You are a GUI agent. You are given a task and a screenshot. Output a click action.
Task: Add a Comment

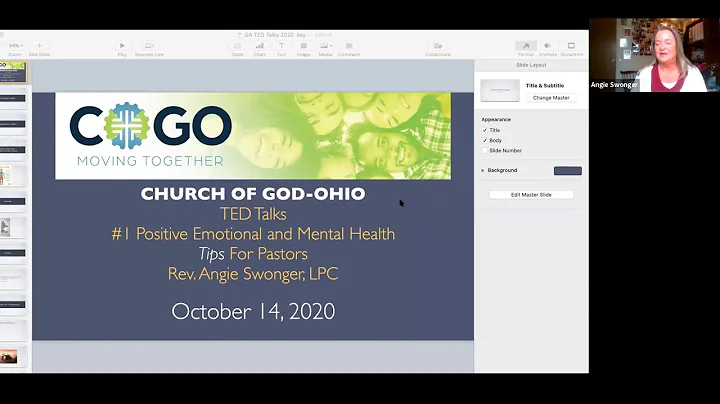pos(349,45)
